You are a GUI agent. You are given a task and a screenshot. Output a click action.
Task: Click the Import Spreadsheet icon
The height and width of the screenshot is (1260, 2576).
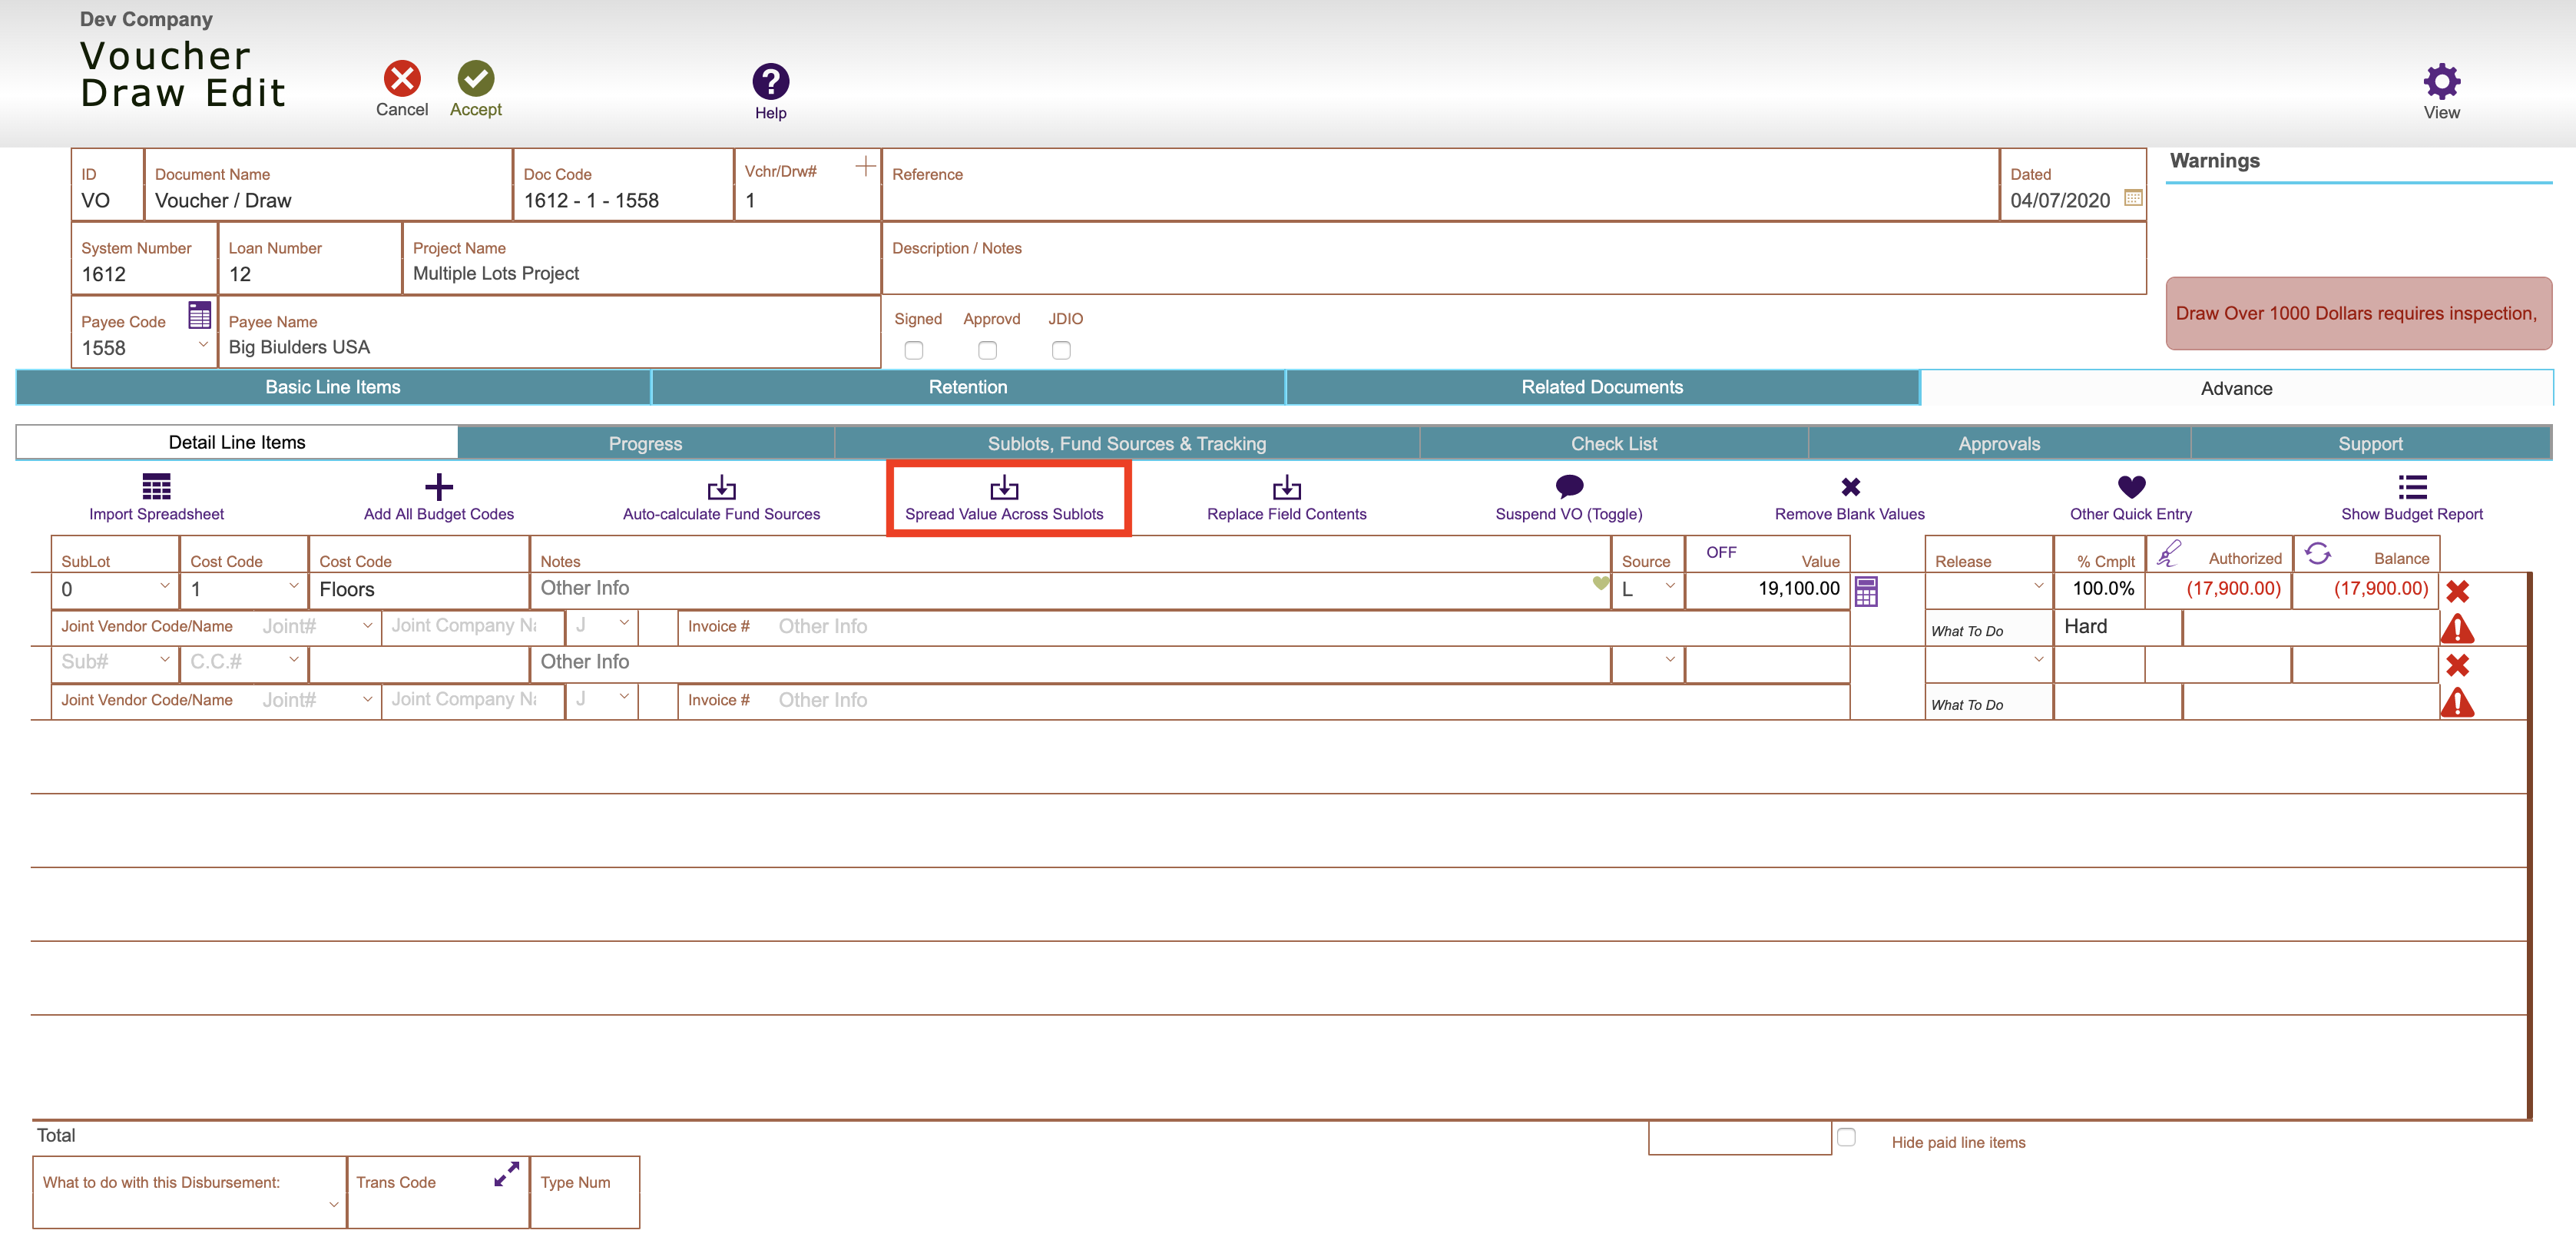pyautogui.click(x=156, y=487)
